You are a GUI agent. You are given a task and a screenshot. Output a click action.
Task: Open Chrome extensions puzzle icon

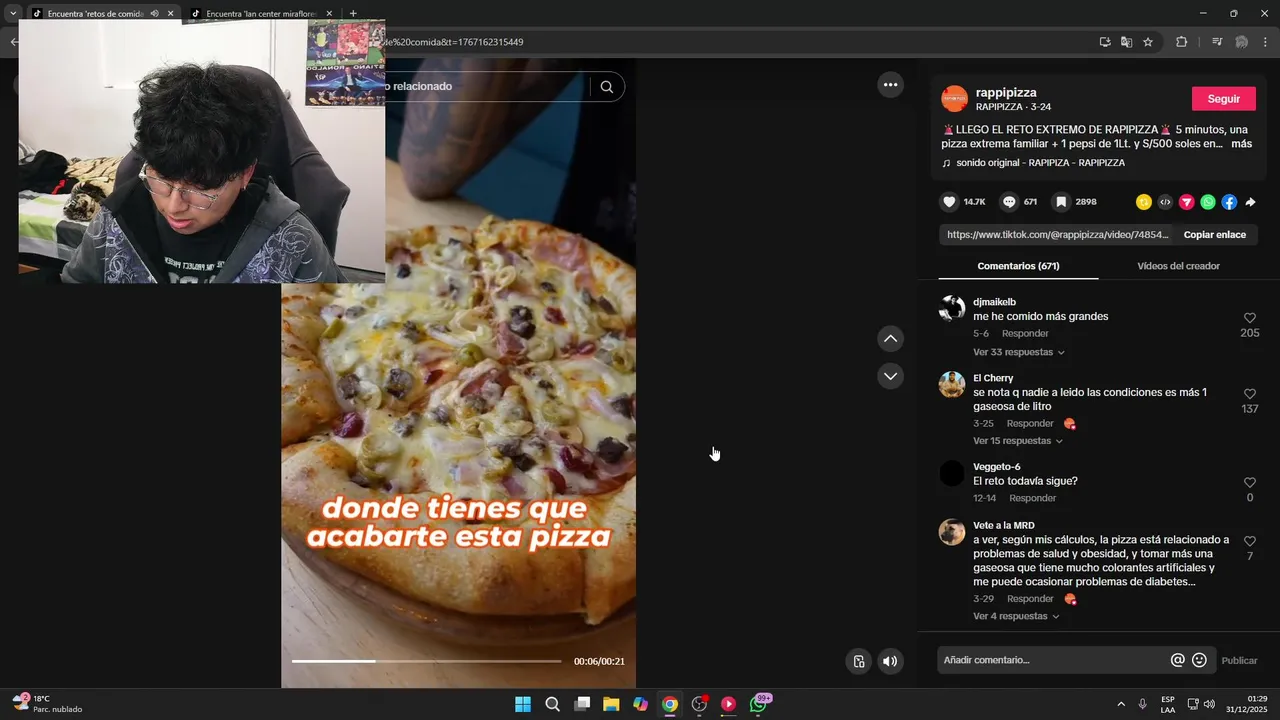coord(1181,42)
